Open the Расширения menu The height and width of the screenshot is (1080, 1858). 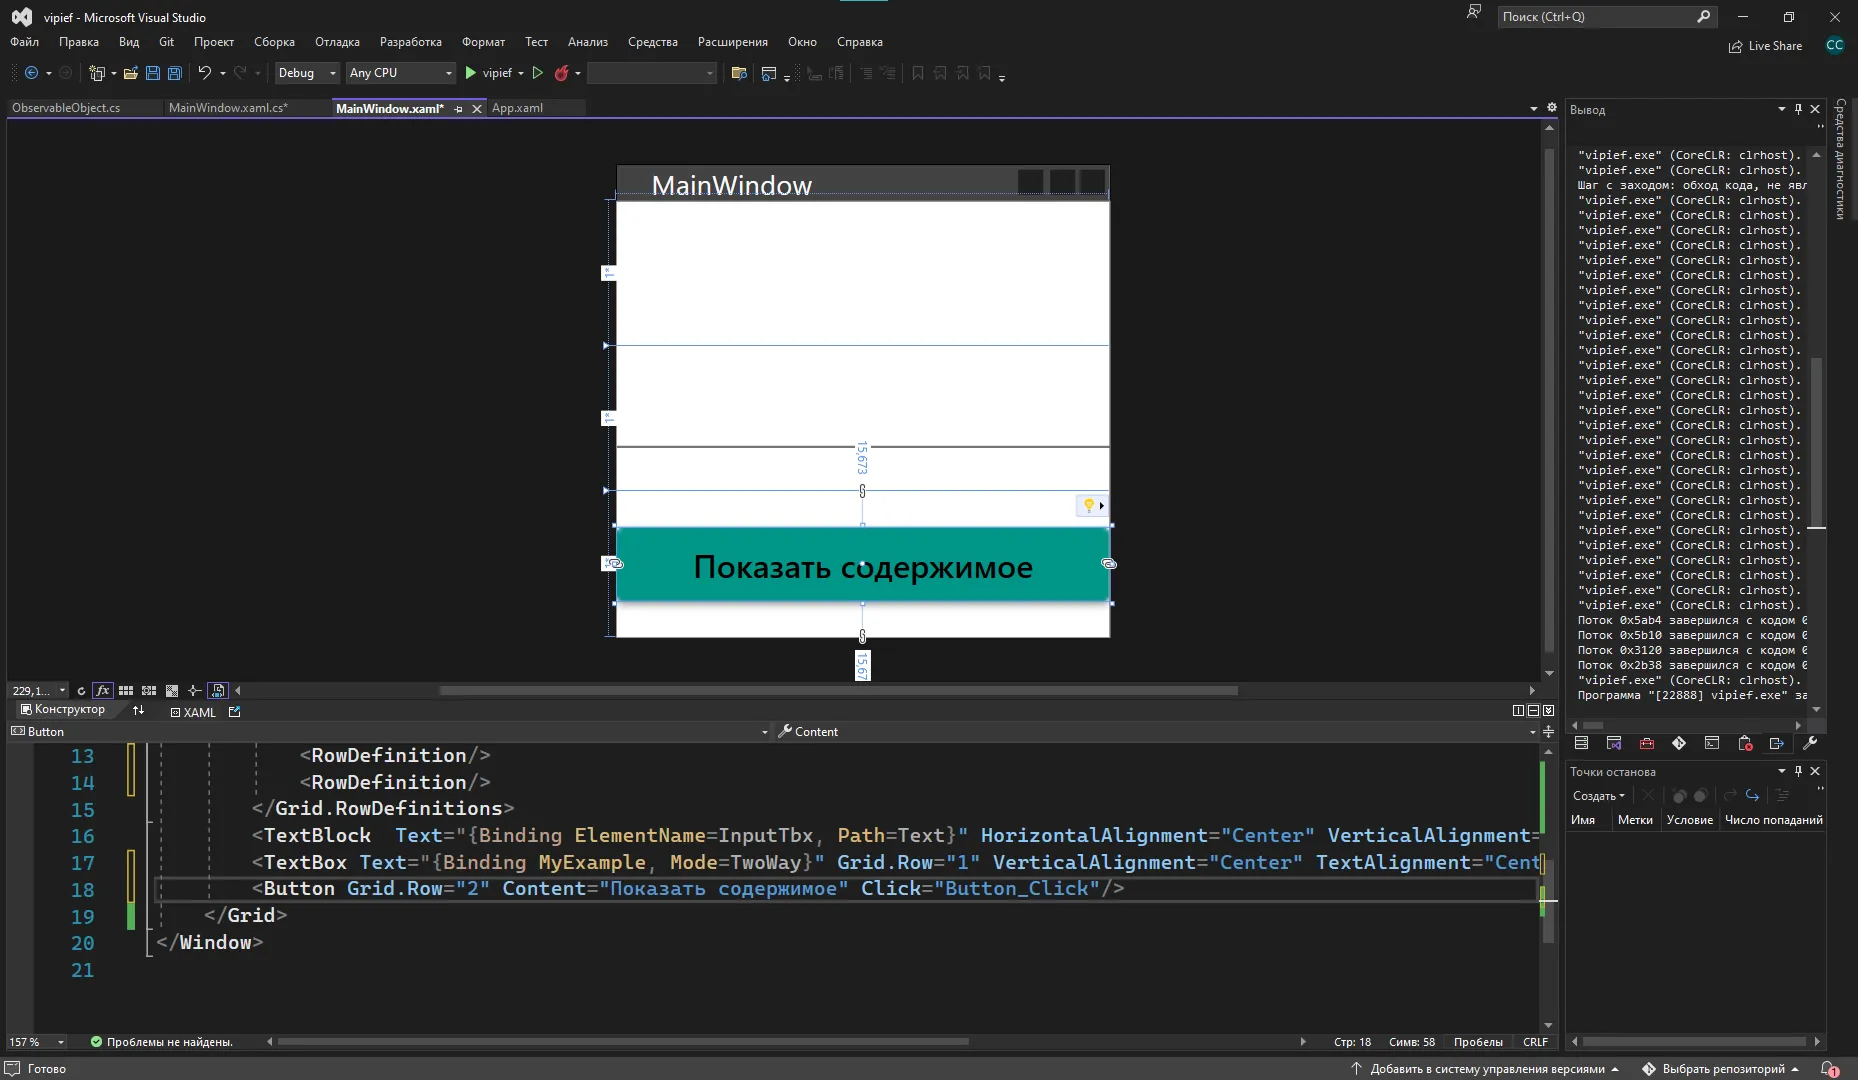coord(733,42)
